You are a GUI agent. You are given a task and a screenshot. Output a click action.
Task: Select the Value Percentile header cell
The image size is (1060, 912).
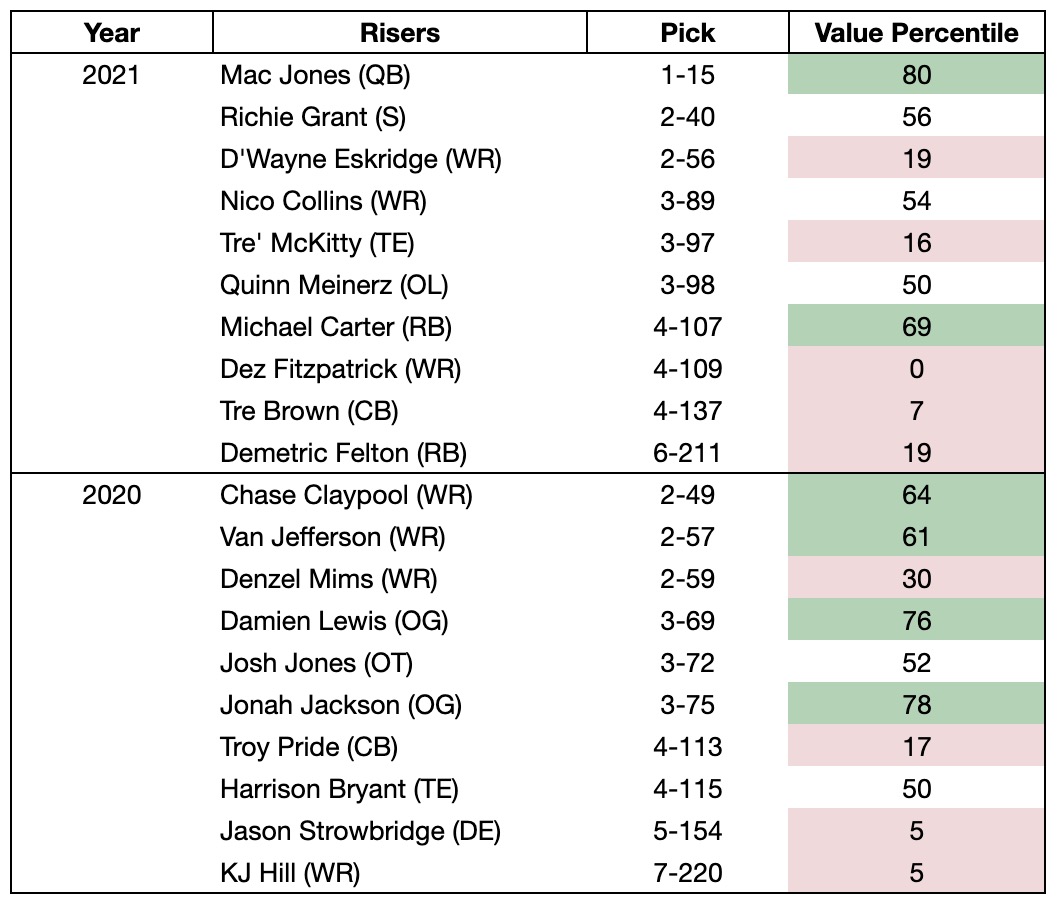point(916,33)
